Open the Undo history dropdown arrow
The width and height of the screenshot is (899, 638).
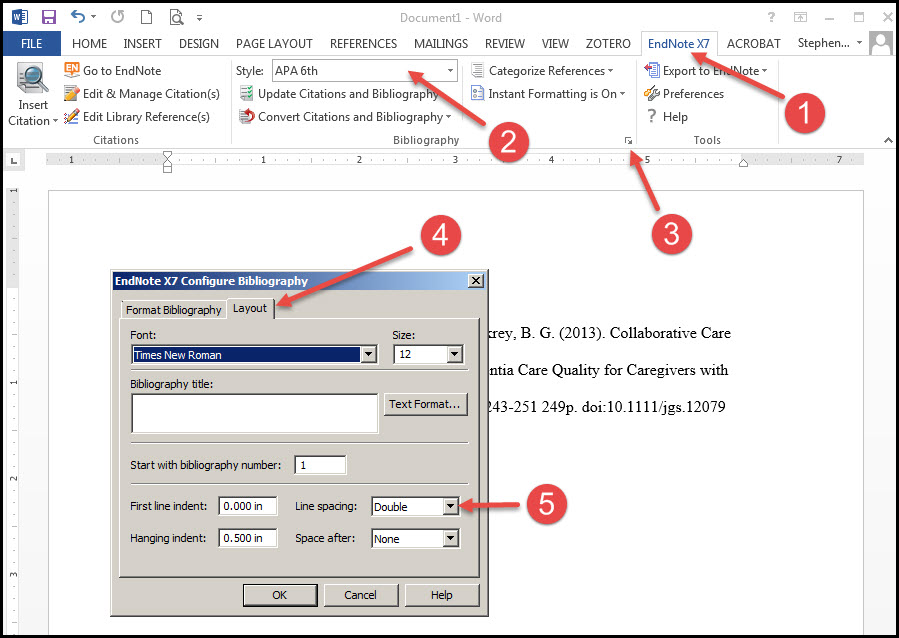tap(93, 17)
